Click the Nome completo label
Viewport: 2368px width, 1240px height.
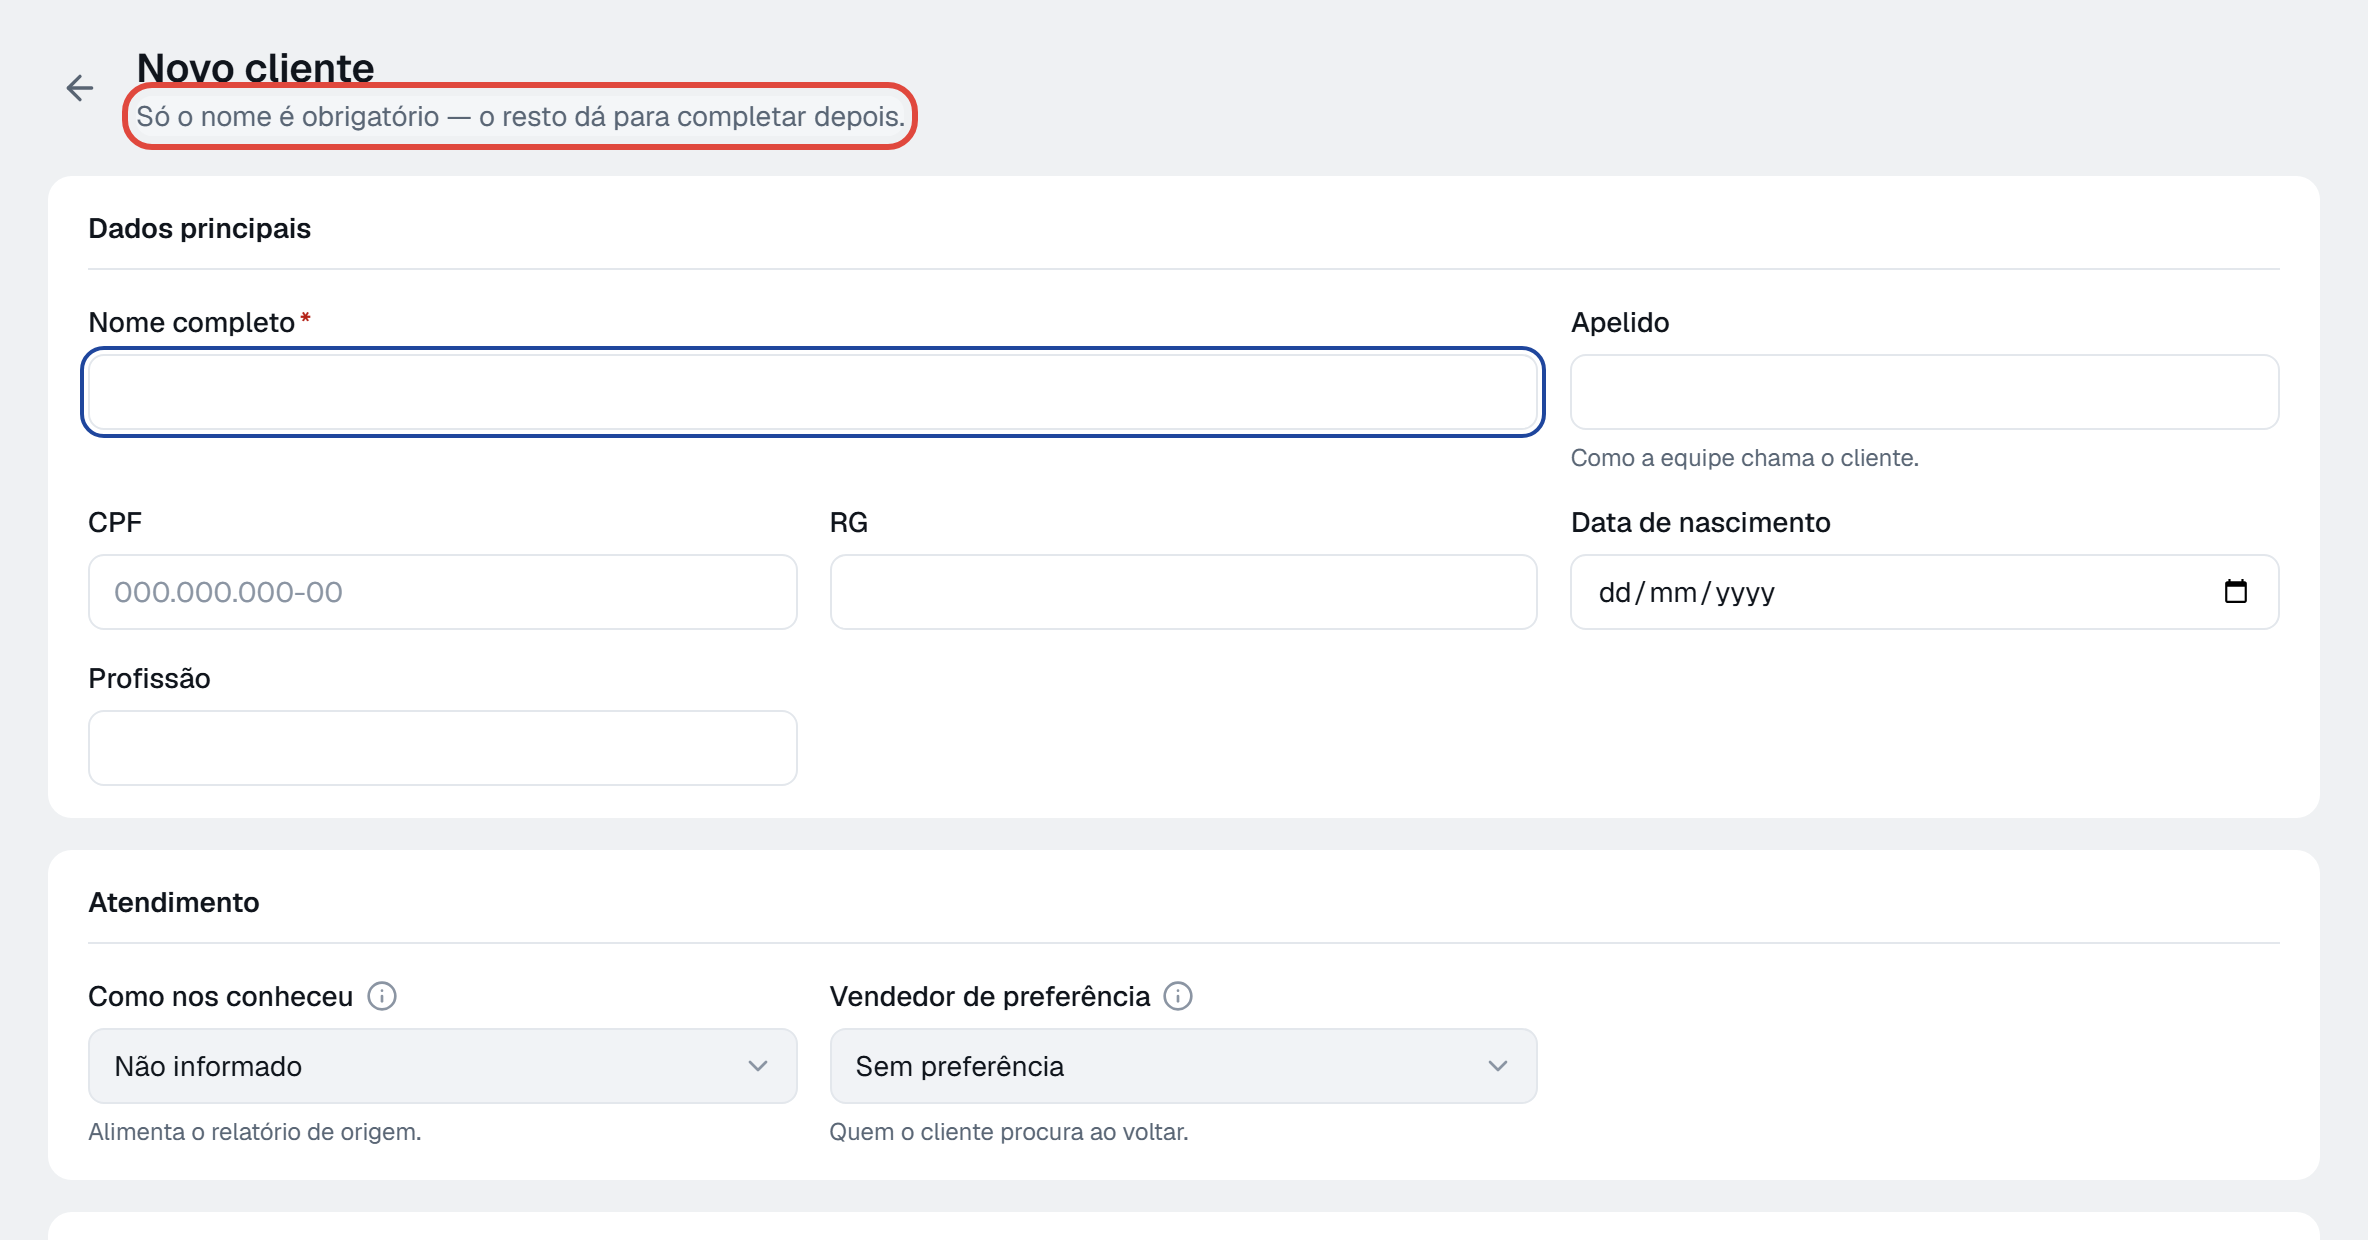pos(192,323)
